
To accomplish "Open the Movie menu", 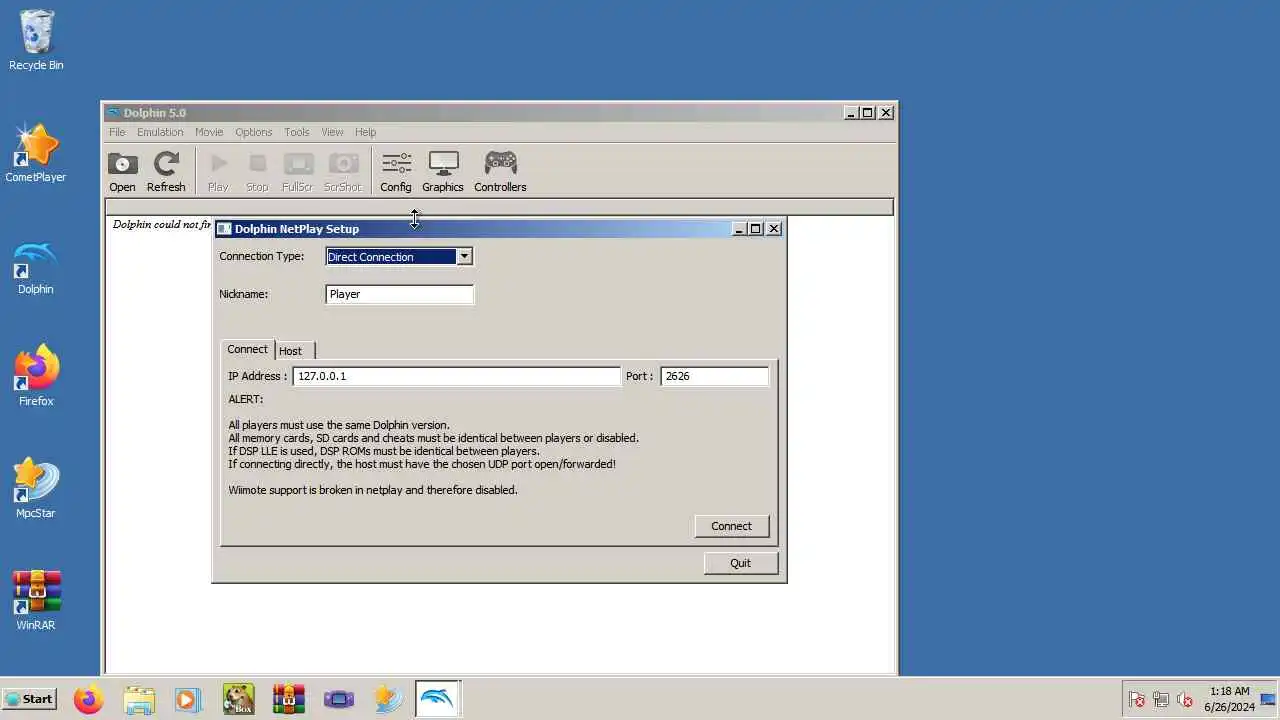I will pyautogui.click(x=209, y=132).
